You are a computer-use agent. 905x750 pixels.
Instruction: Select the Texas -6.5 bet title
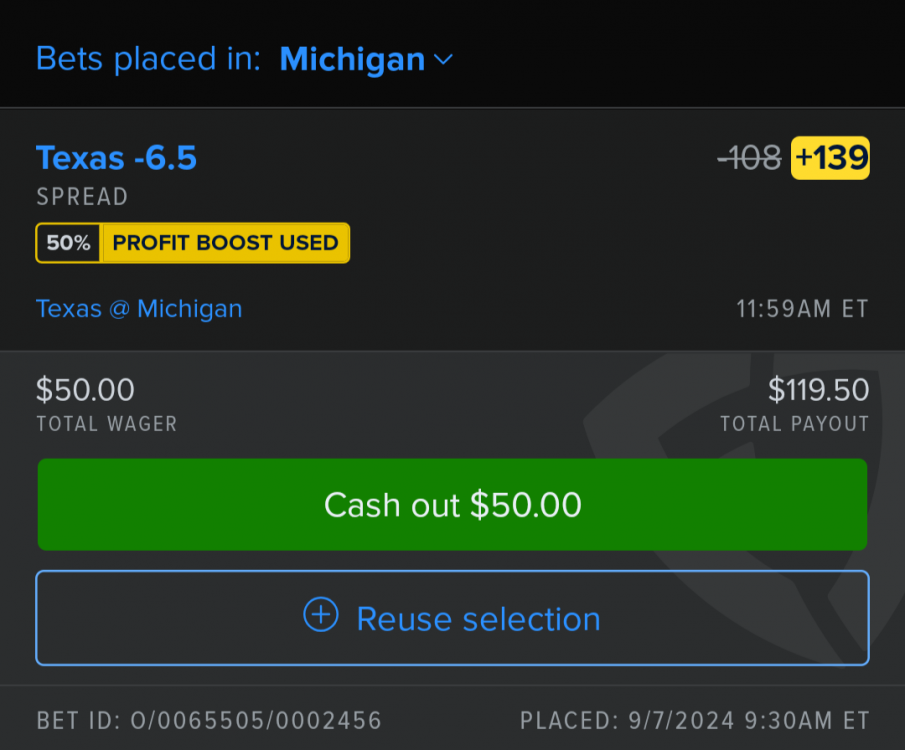(x=116, y=158)
